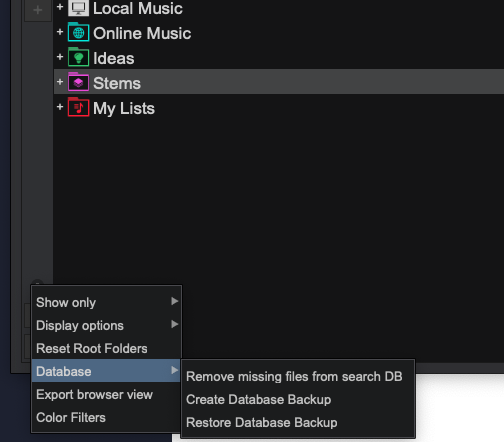Image resolution: width=504 pixels, height=442 pixels.
Task: Expand the My Lists folder node
Action: 60,107
